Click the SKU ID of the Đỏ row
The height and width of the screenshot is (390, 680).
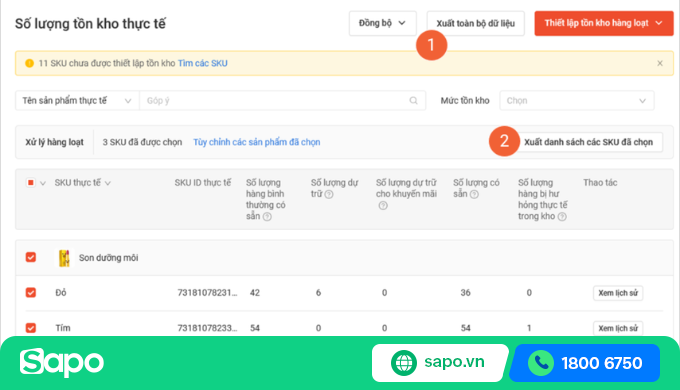click(207, 293)
